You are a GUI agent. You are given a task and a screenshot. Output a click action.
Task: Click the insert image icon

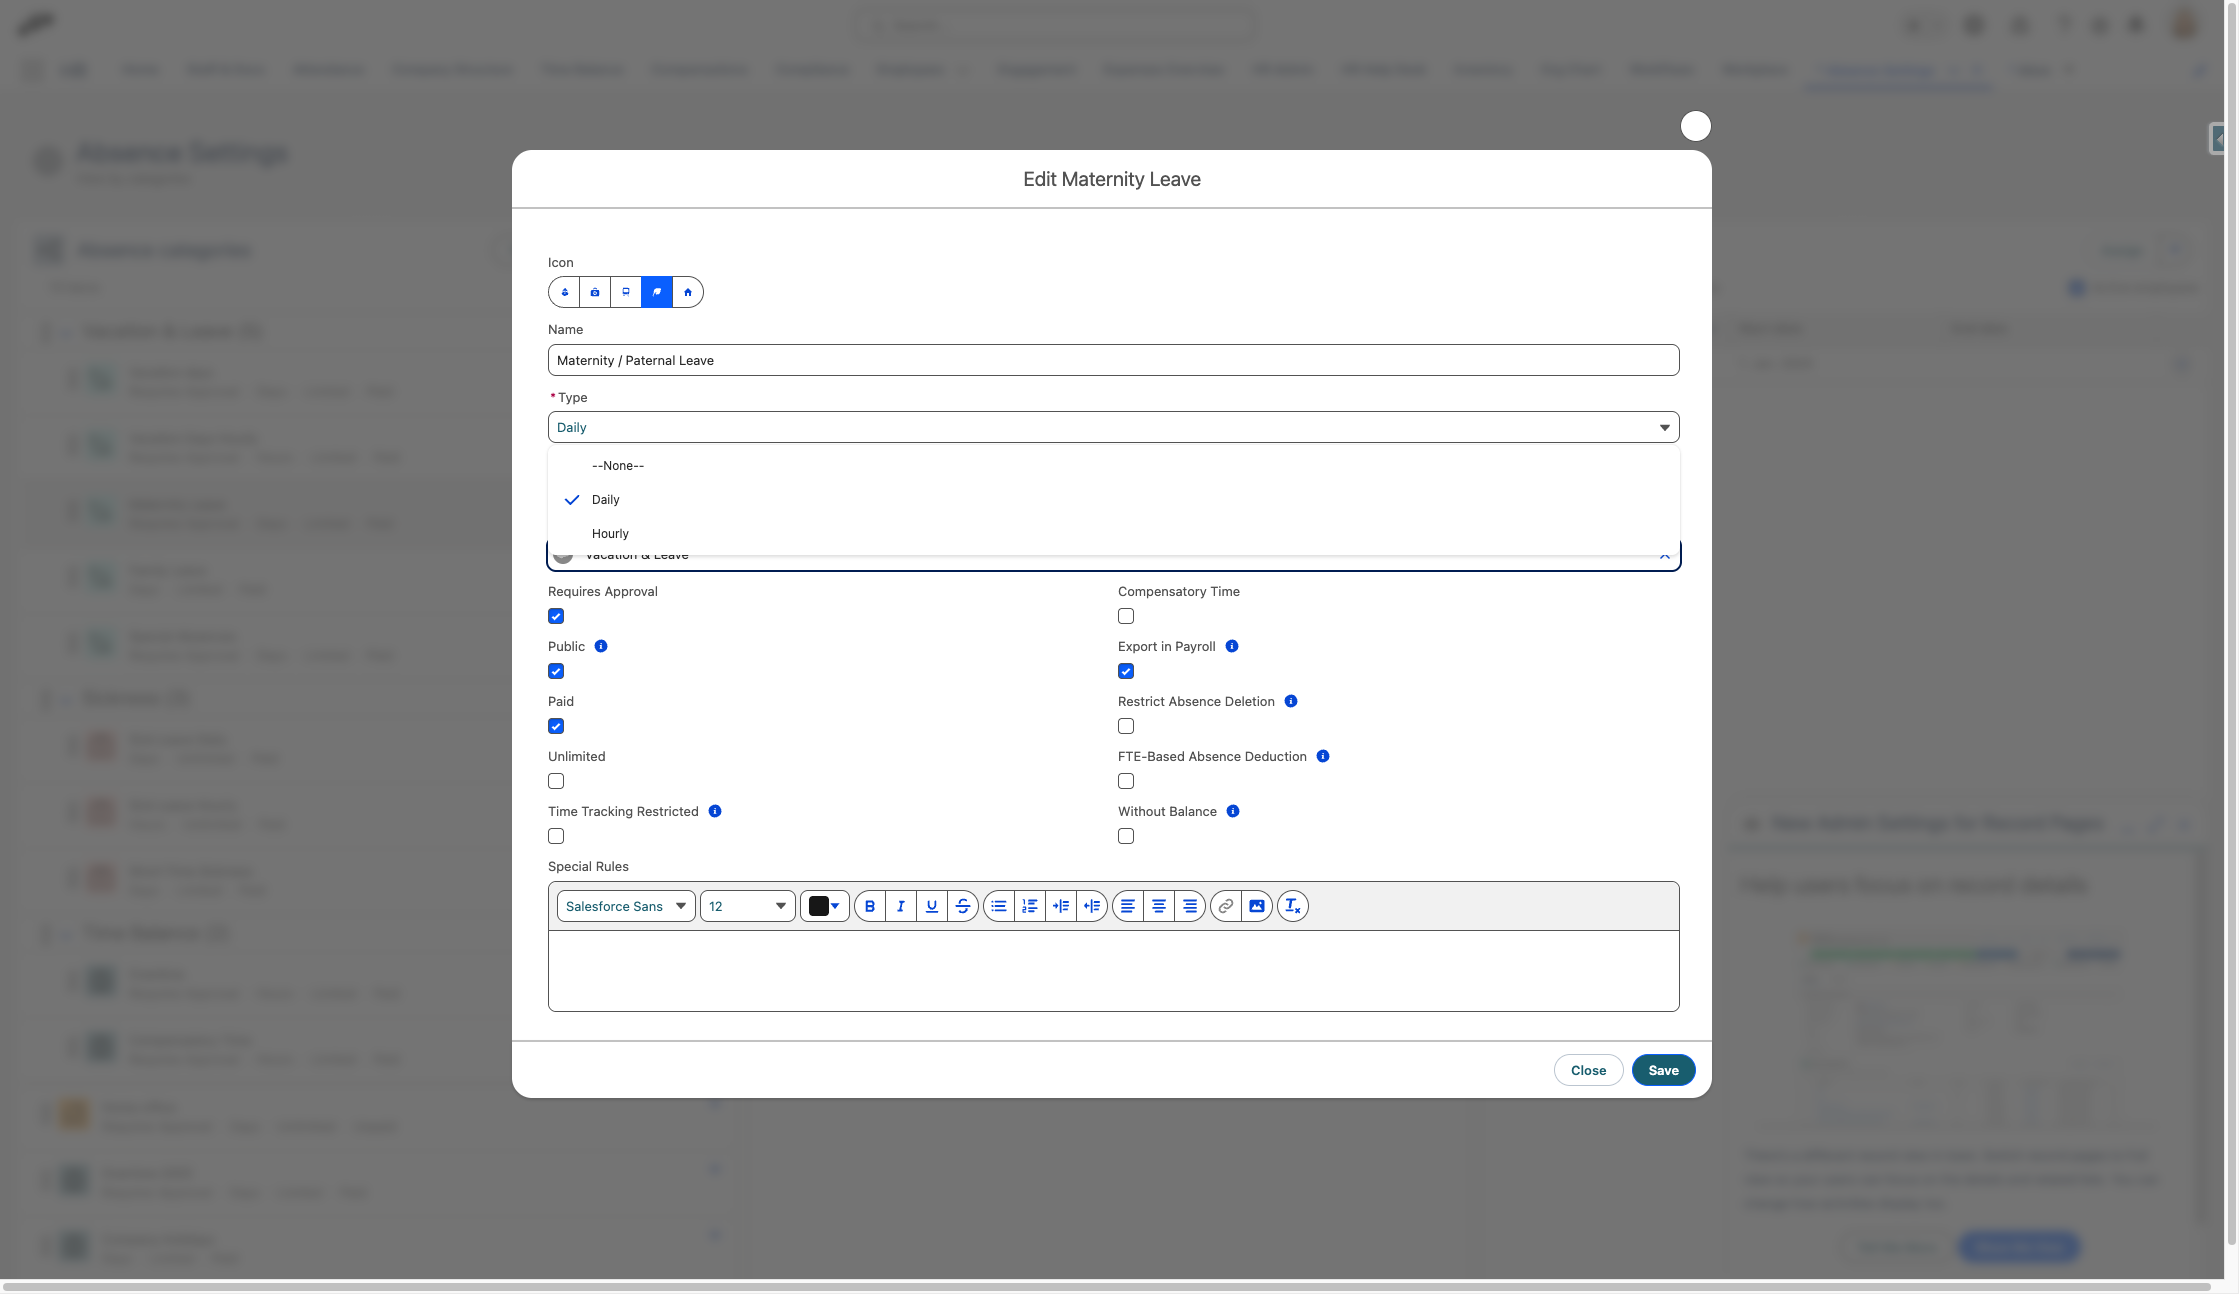(1257, 906)
